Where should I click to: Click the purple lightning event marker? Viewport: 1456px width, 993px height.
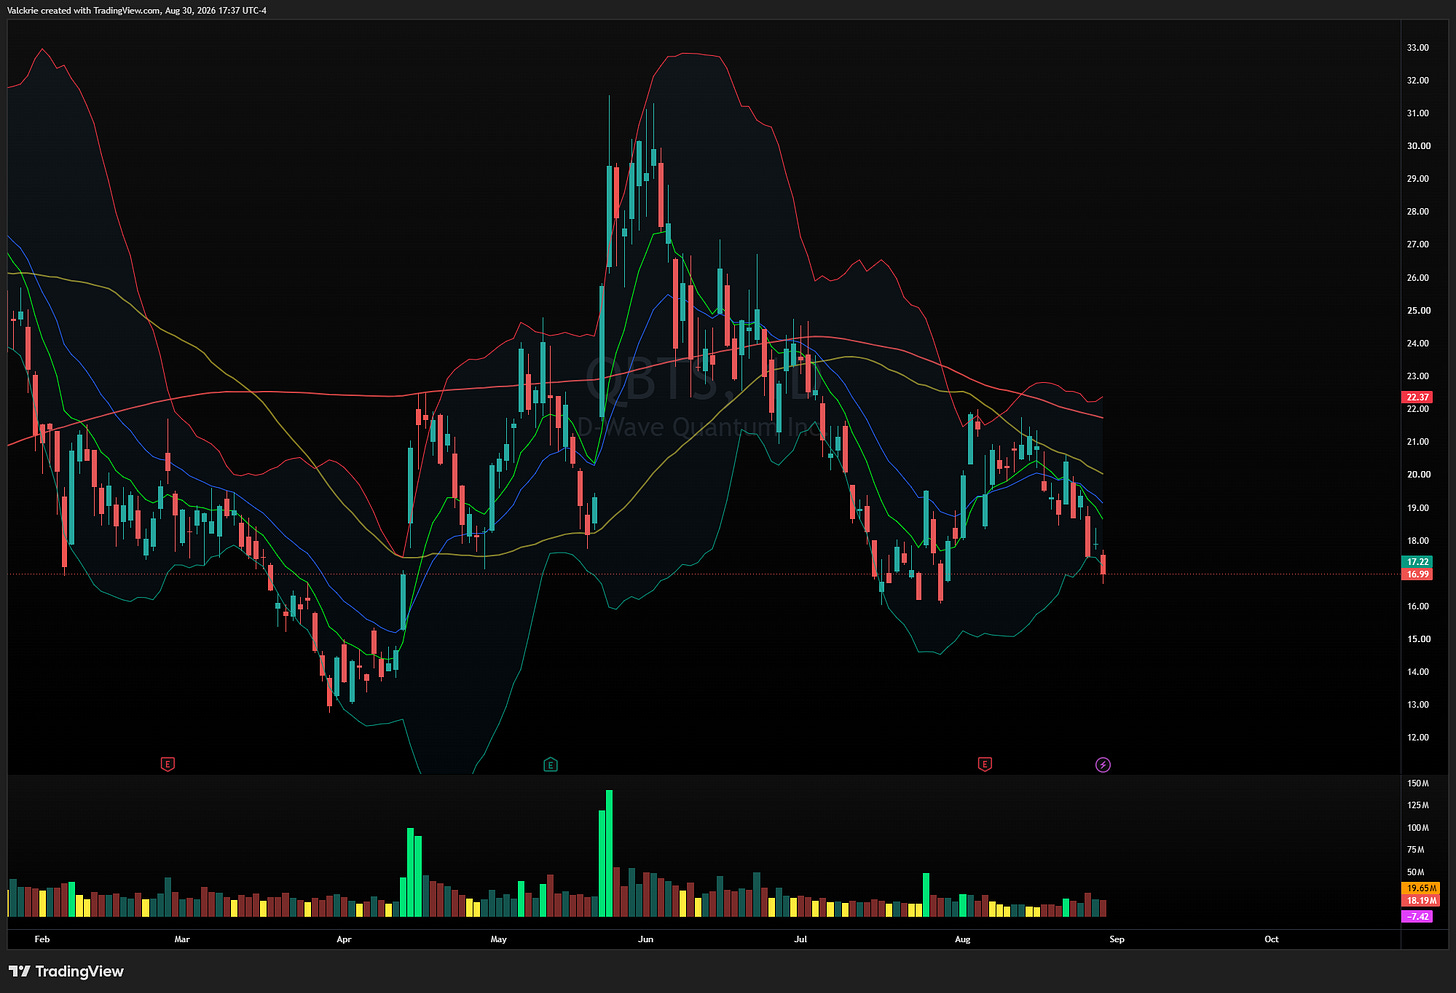click(x=1103, y=765)
